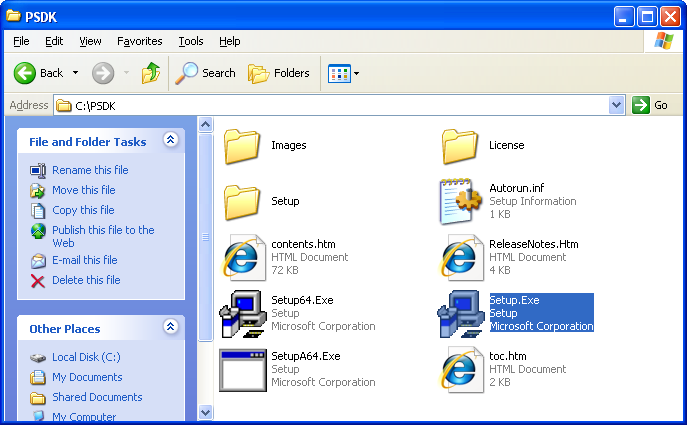Open the Views dropdown button
687x425 pixels.
pos(344,73)
